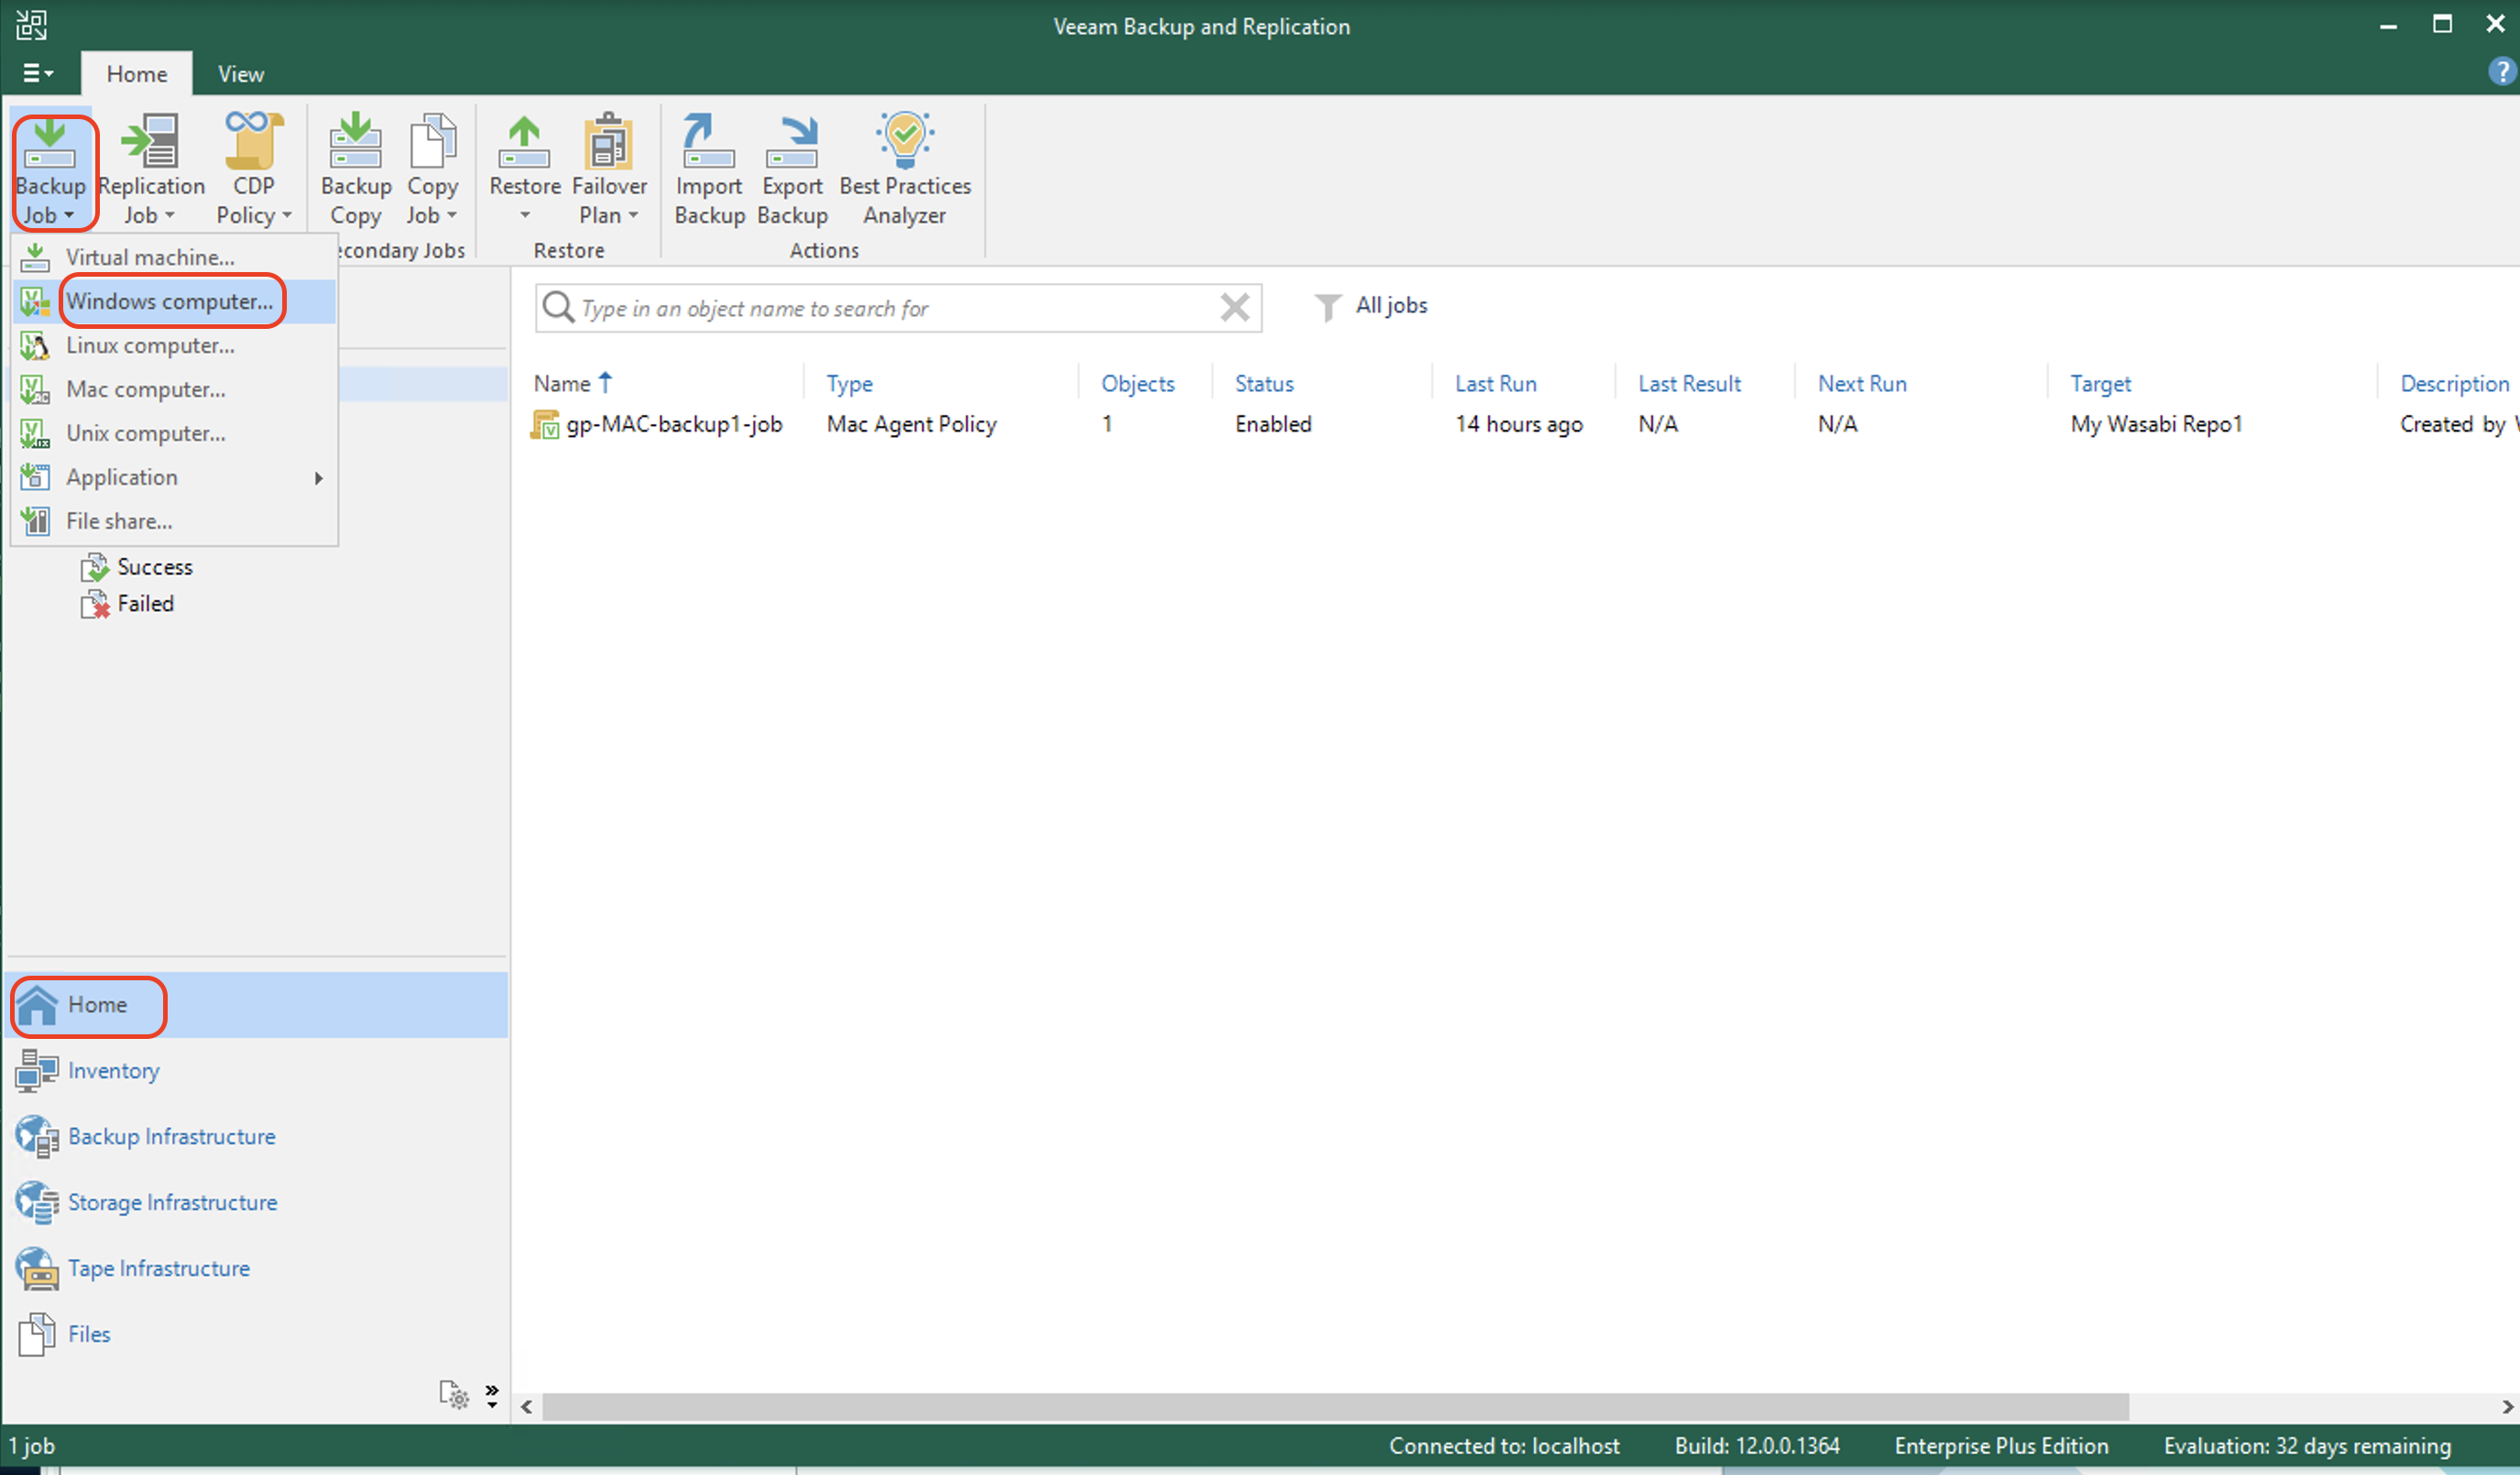Click the Failover Plan ribbon icon
This screenshot has width=2520, height=1475.
tap(608, 140)
